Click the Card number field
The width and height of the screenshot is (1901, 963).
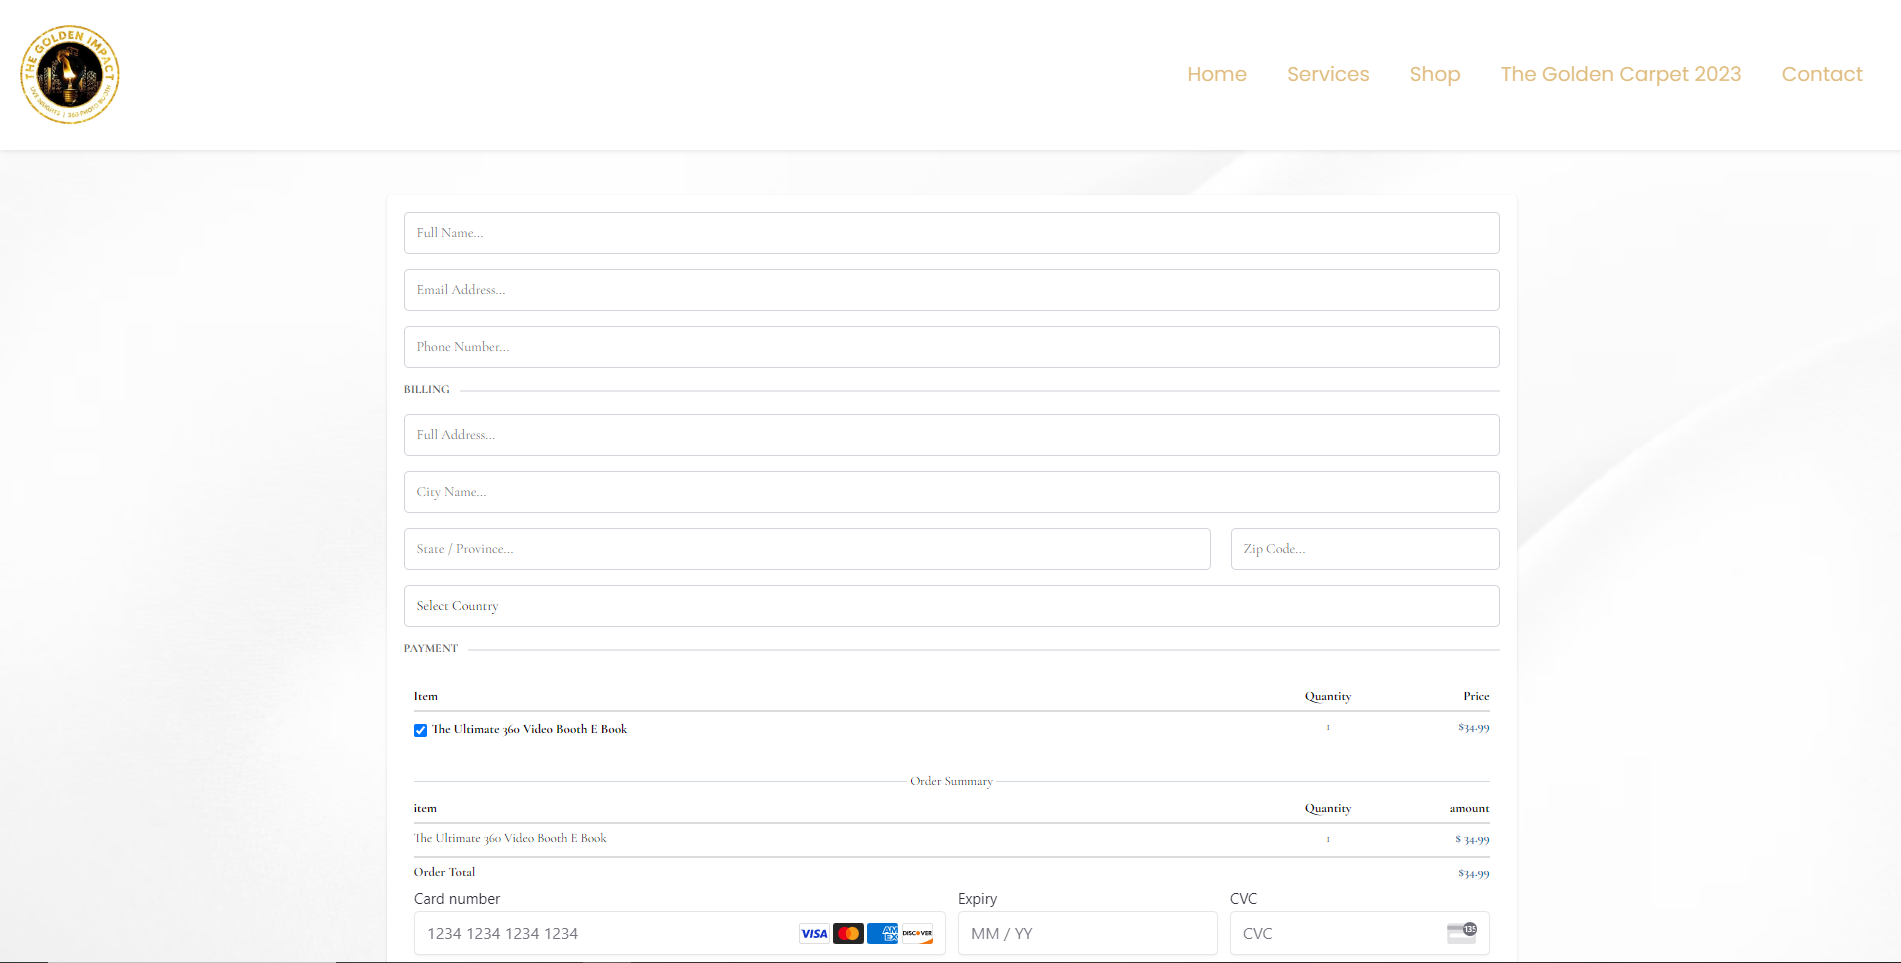pyautogui.click(x=600, y=933)
